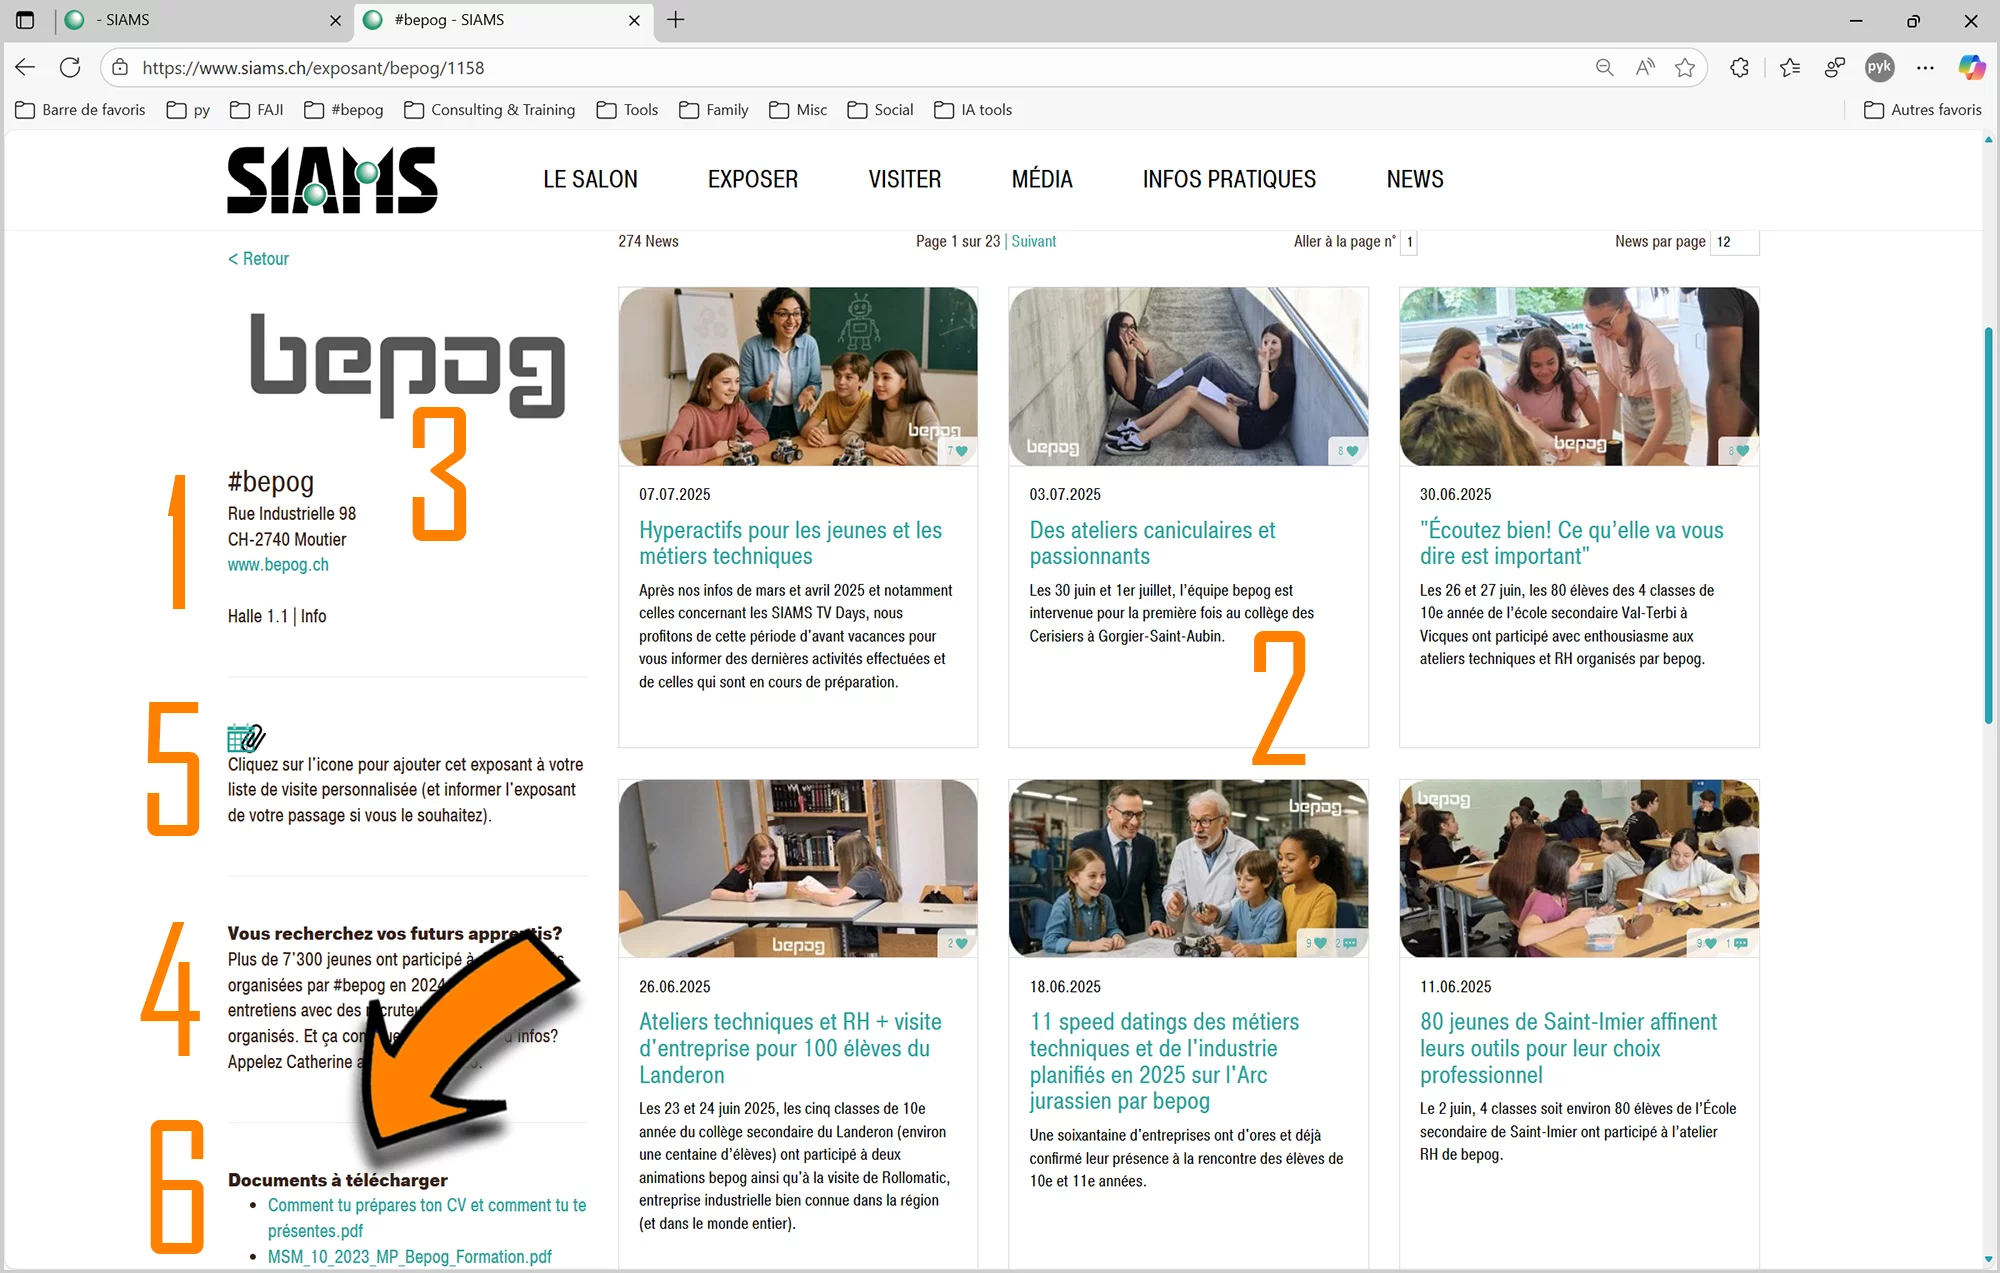Viewport: 2000px width, 1273px height.
Task: Click the page vertical scrollbar
Action: pos(1989,525)
